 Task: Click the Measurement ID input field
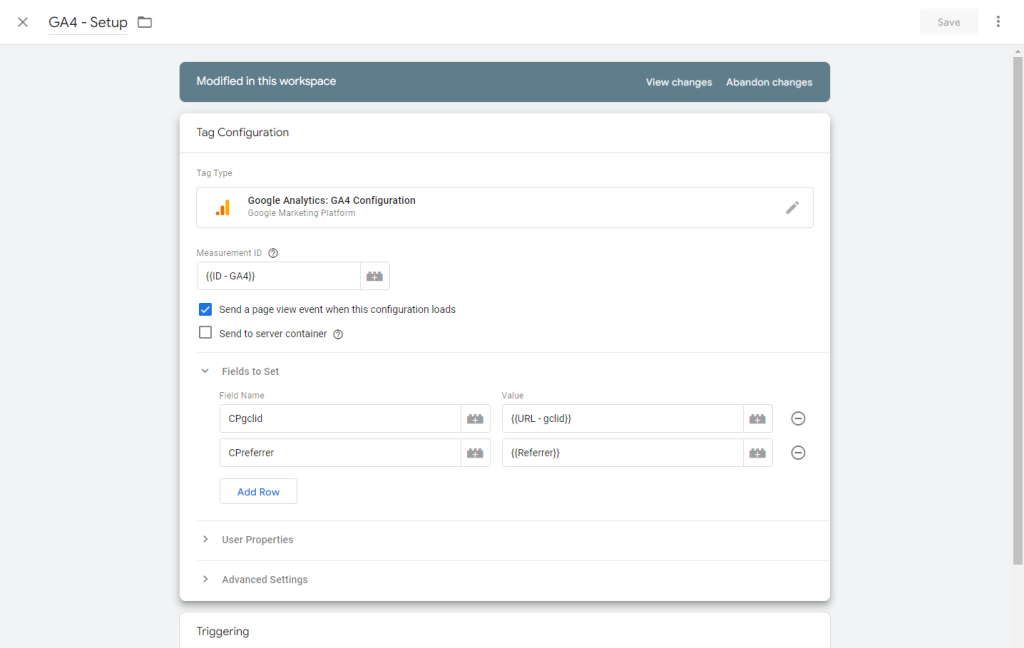coord(278,276)
